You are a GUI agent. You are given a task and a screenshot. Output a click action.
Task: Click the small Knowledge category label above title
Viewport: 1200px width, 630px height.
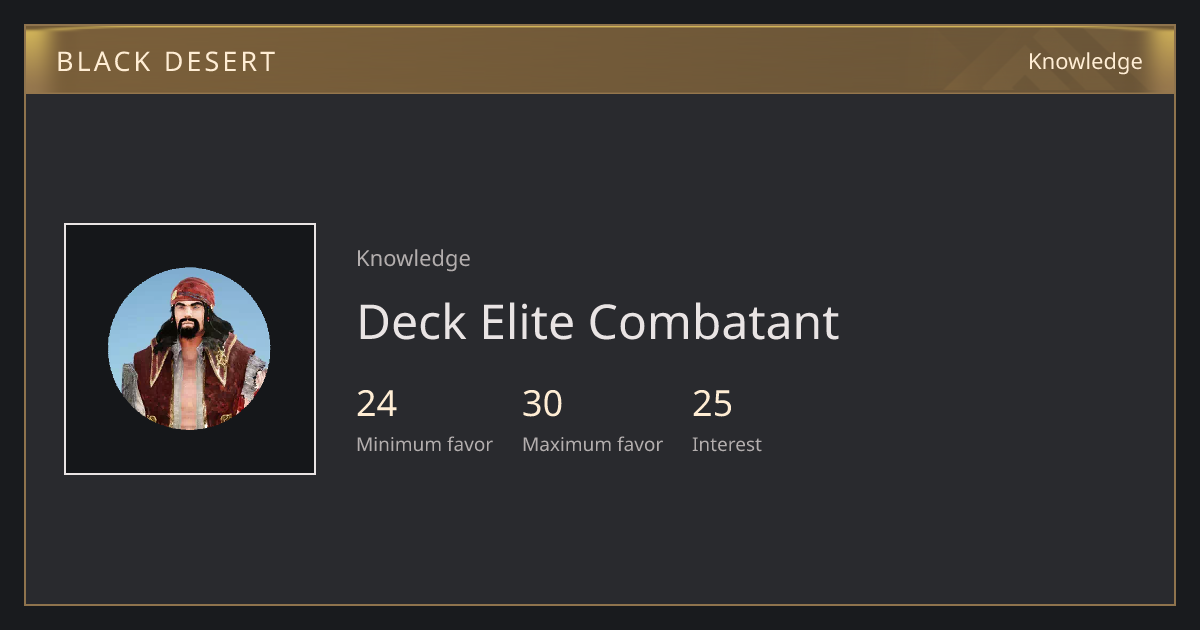coord(413,259)
